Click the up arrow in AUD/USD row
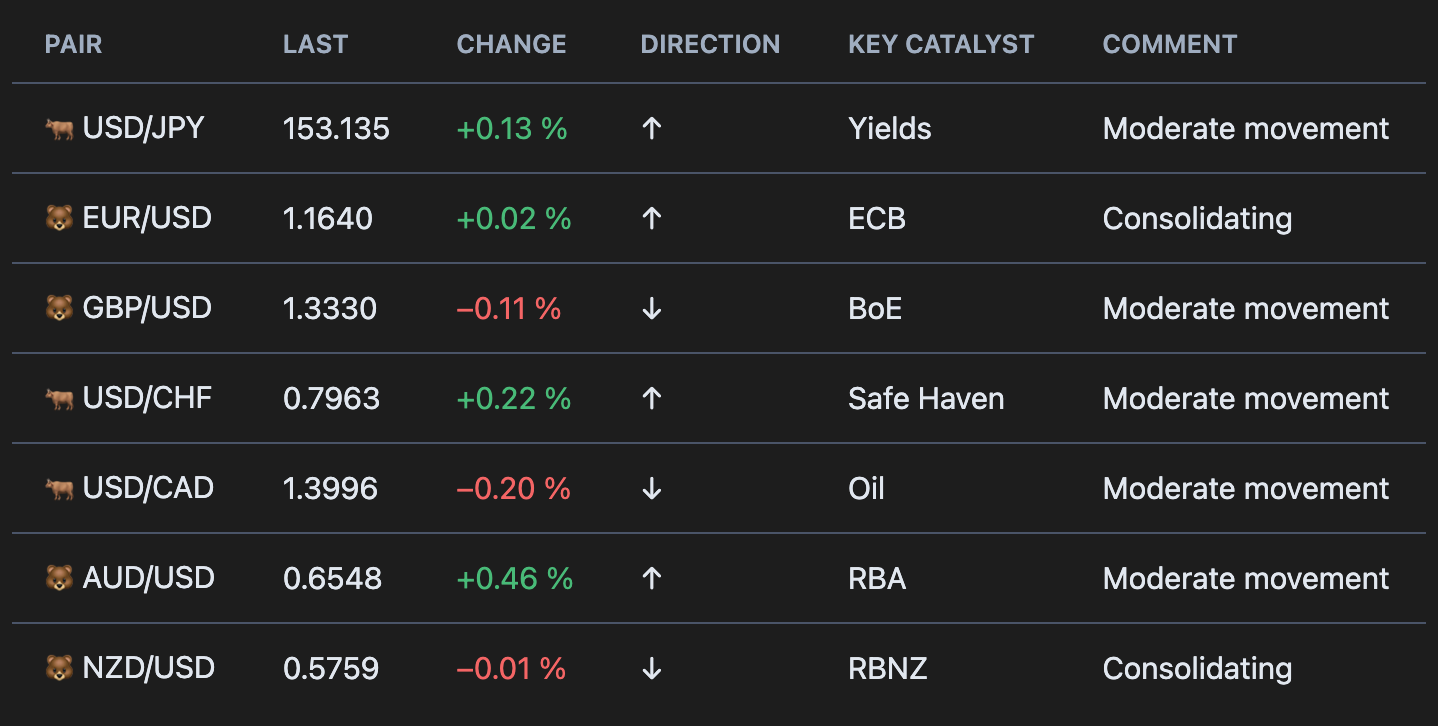The height and width of the screenshot is (726, 1438). click(x=652, y=579)
